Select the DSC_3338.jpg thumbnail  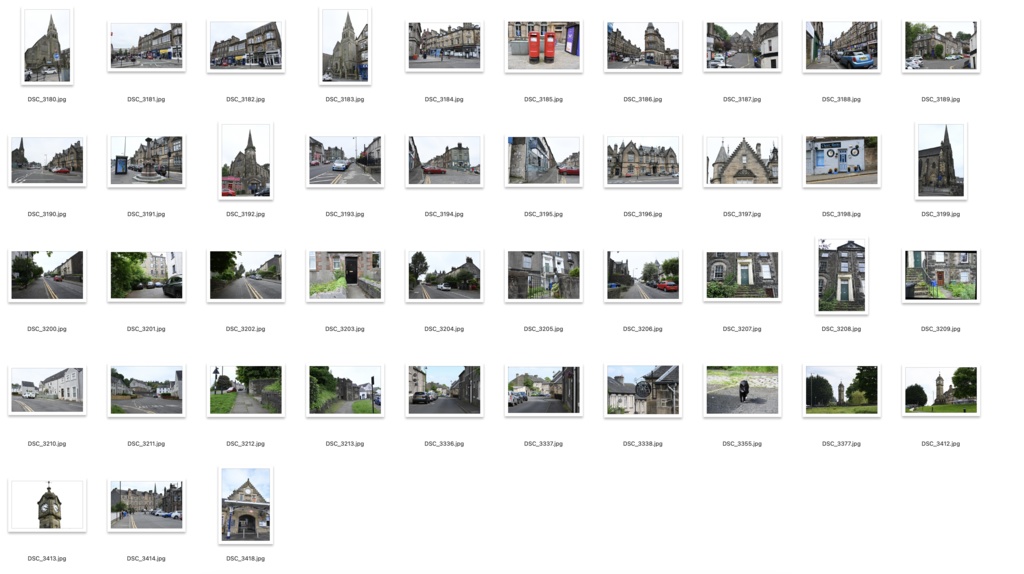coord(643,391)
